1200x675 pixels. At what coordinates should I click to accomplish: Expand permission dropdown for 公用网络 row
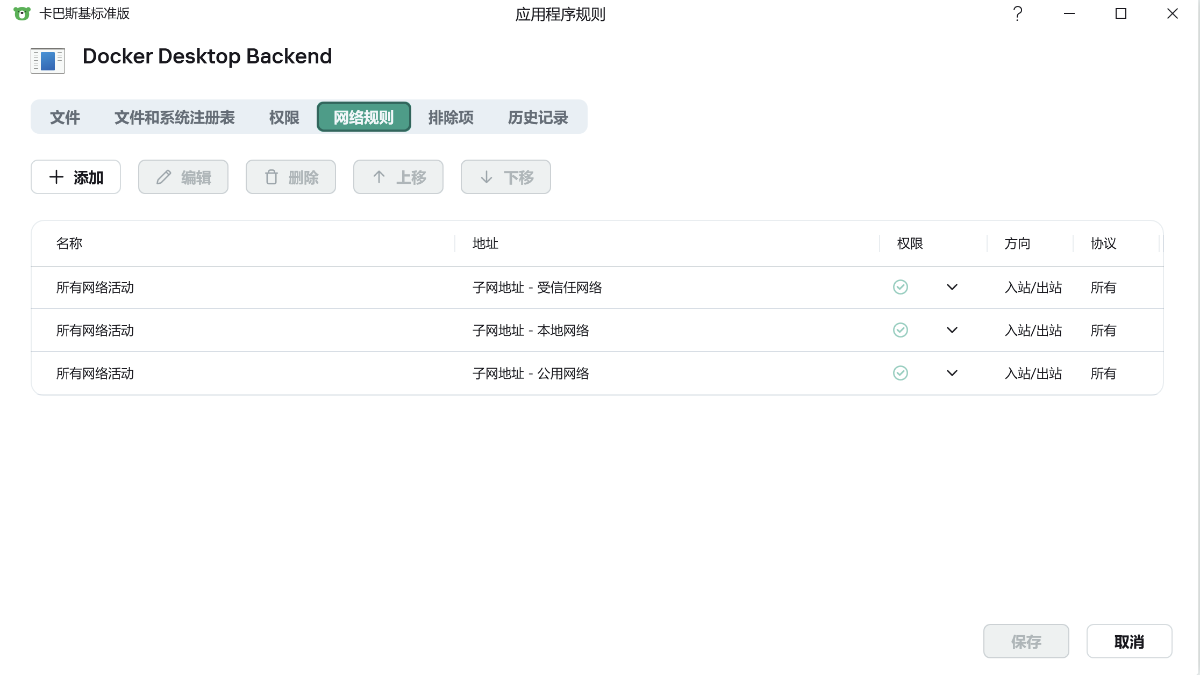click(x=952, y=373)
